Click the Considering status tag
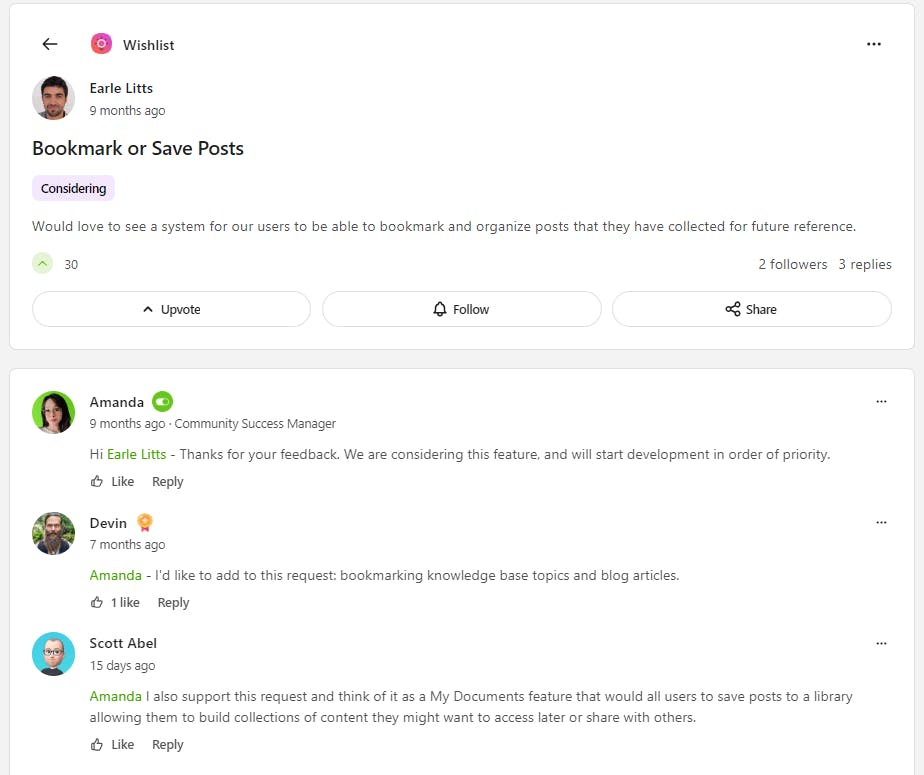924x775 pixels. pyautogui.click(x=73, y=188)
